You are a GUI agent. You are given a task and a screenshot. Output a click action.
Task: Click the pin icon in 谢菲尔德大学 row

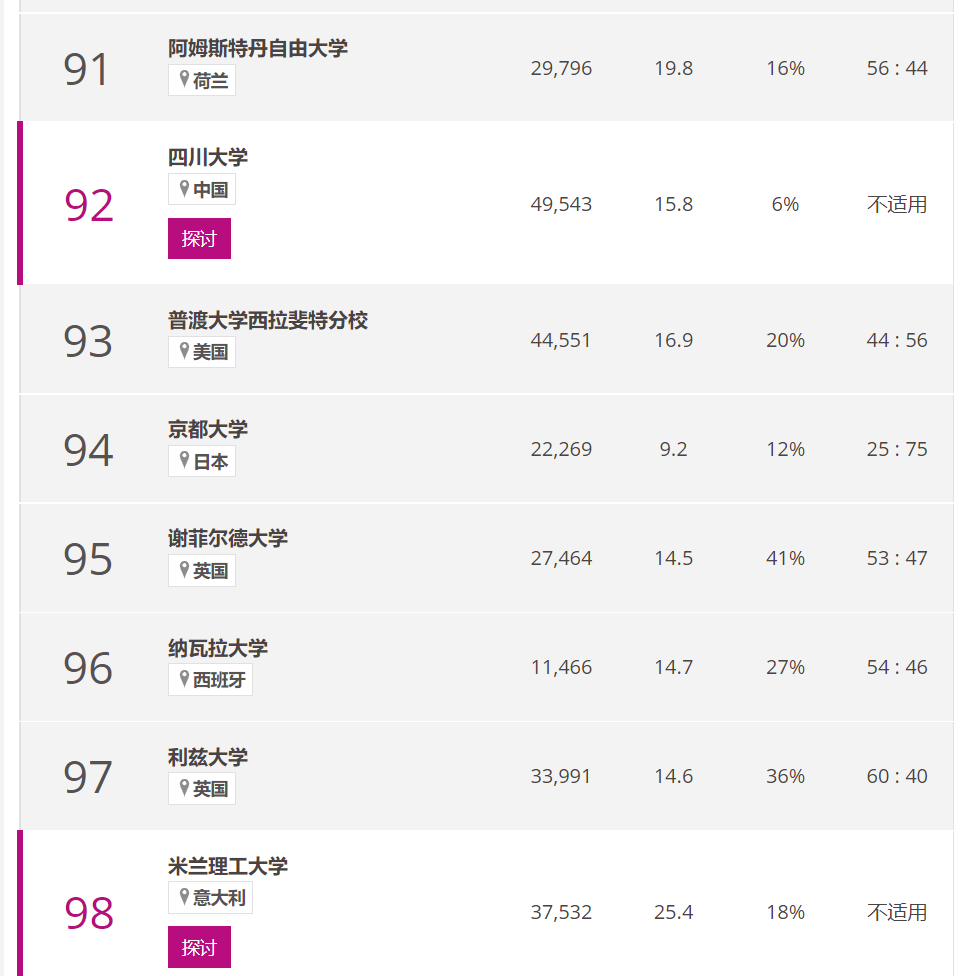coord(184,570)
